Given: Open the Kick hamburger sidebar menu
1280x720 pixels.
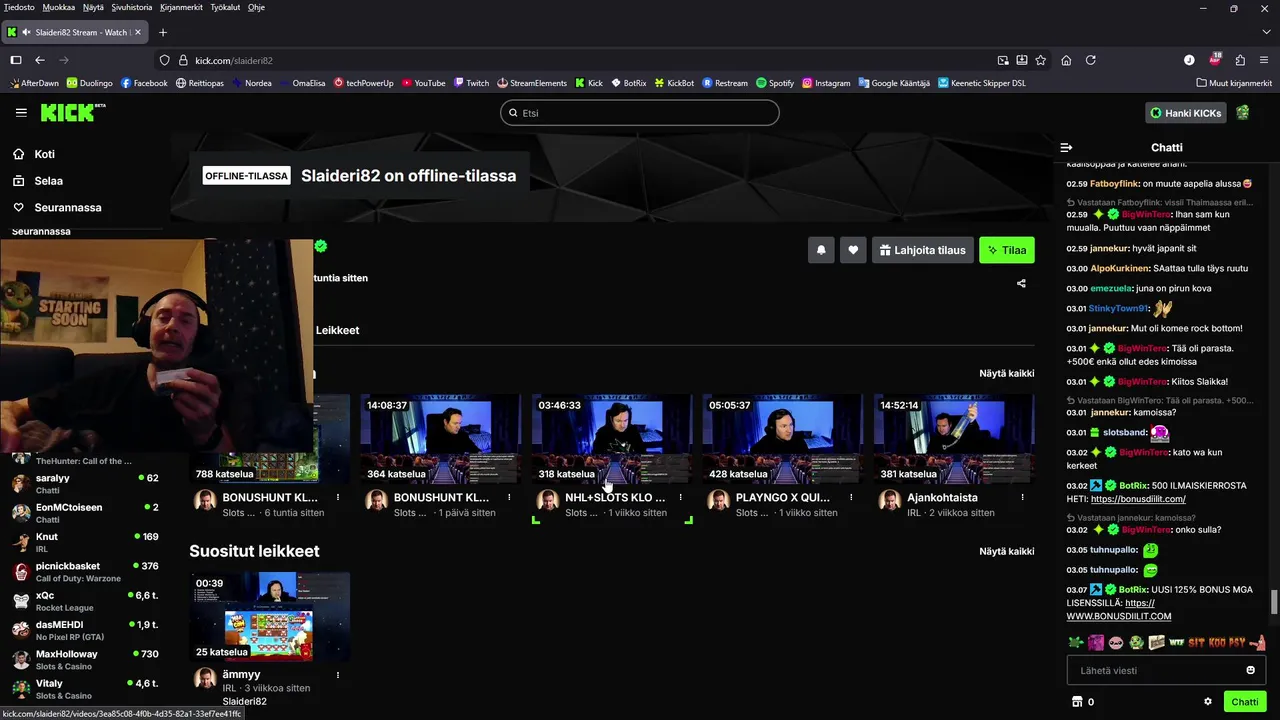Looking at the screenshot, I should click(21, 113).
